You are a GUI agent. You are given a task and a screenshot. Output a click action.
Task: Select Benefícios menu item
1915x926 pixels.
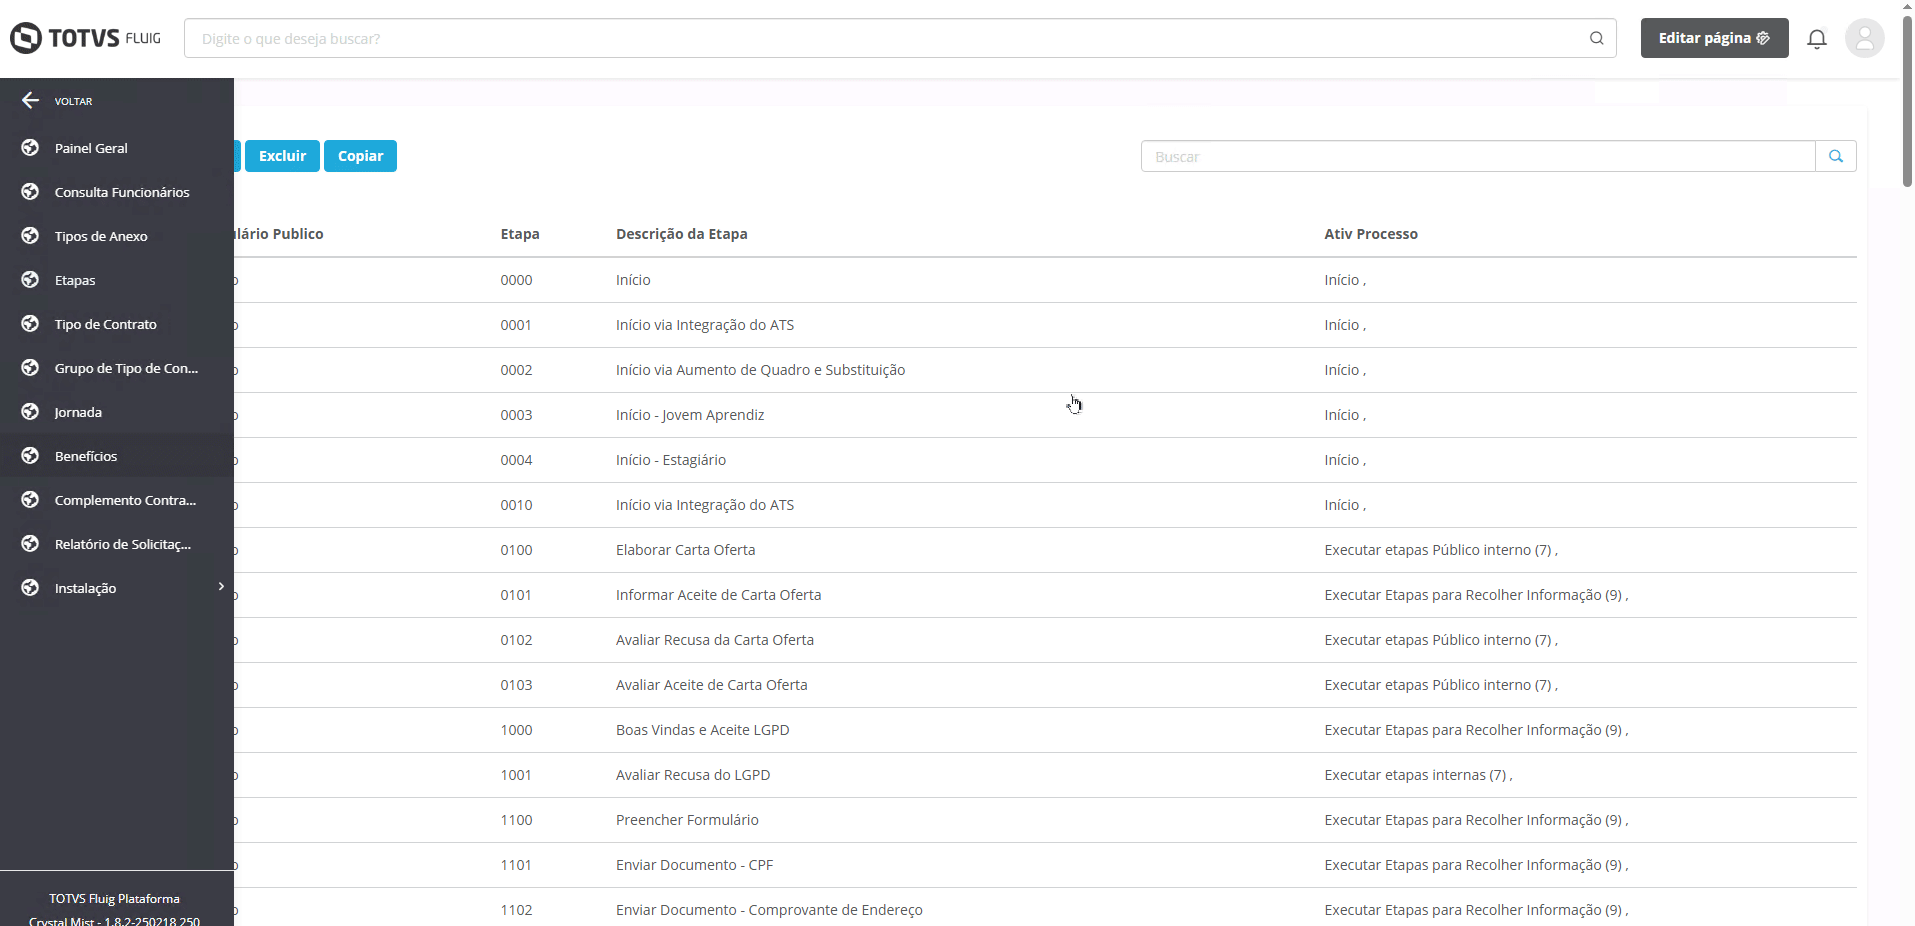coord(117,456)
